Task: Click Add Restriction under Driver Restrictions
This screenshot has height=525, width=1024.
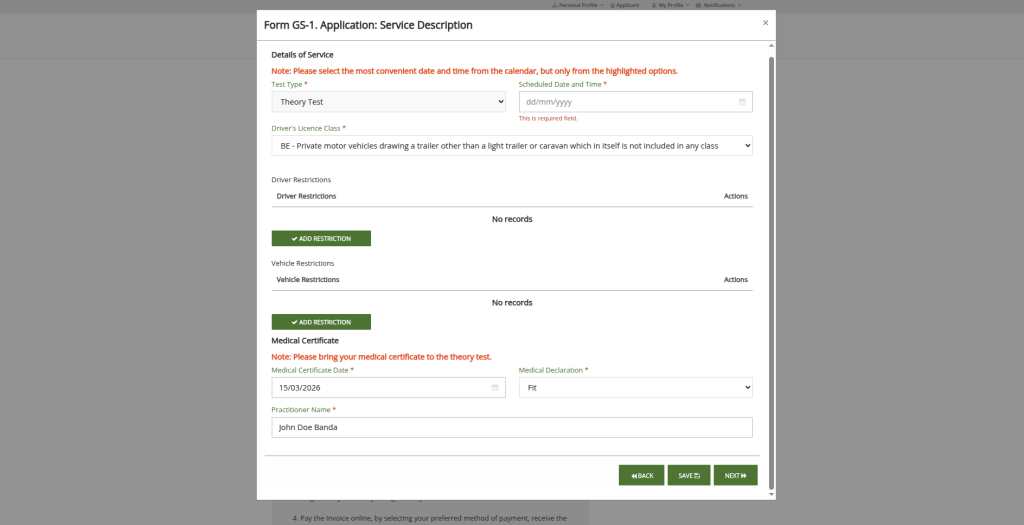Action: click(x=321, y=239)
